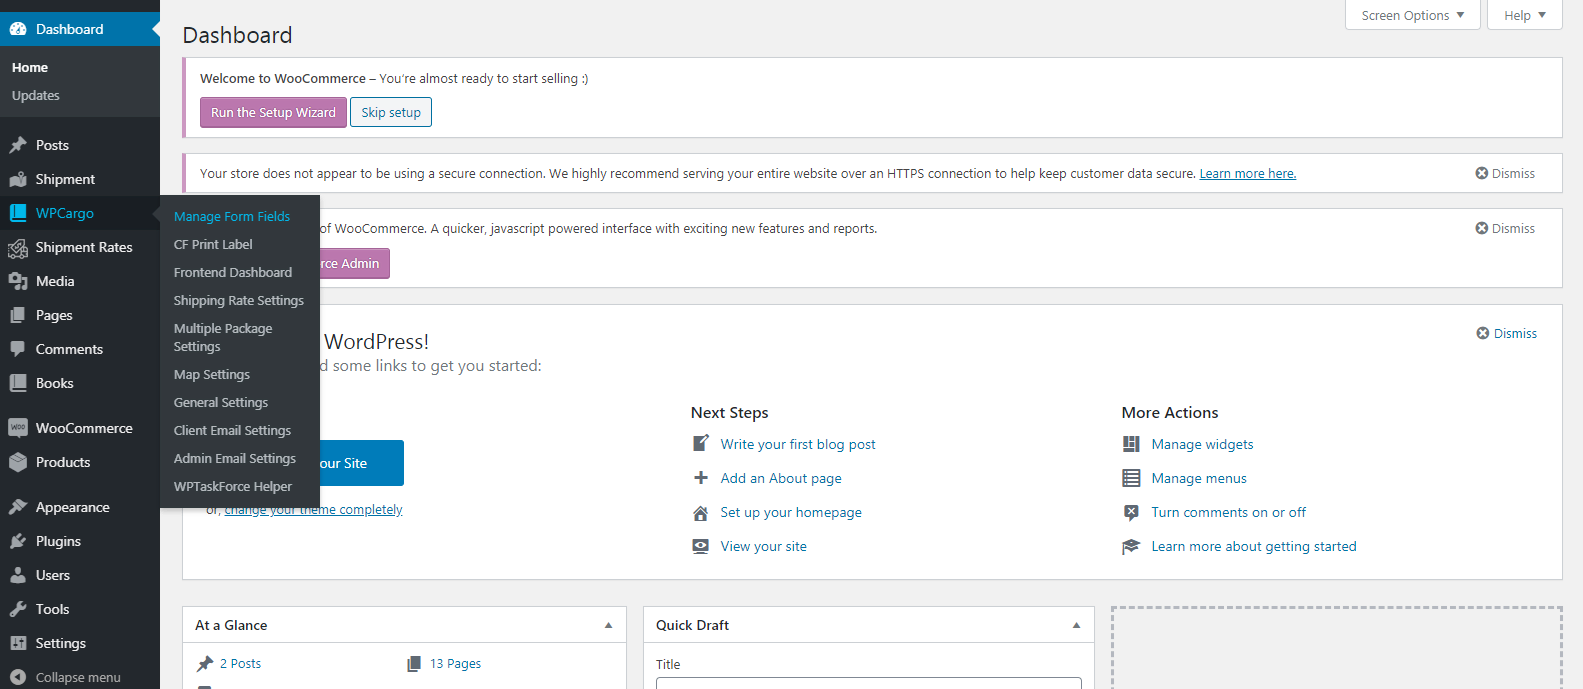This screenshot has height=689, width=1583.
Task: Dismiss the Welcome to WordPress panel
Action: click(1507, 333)
